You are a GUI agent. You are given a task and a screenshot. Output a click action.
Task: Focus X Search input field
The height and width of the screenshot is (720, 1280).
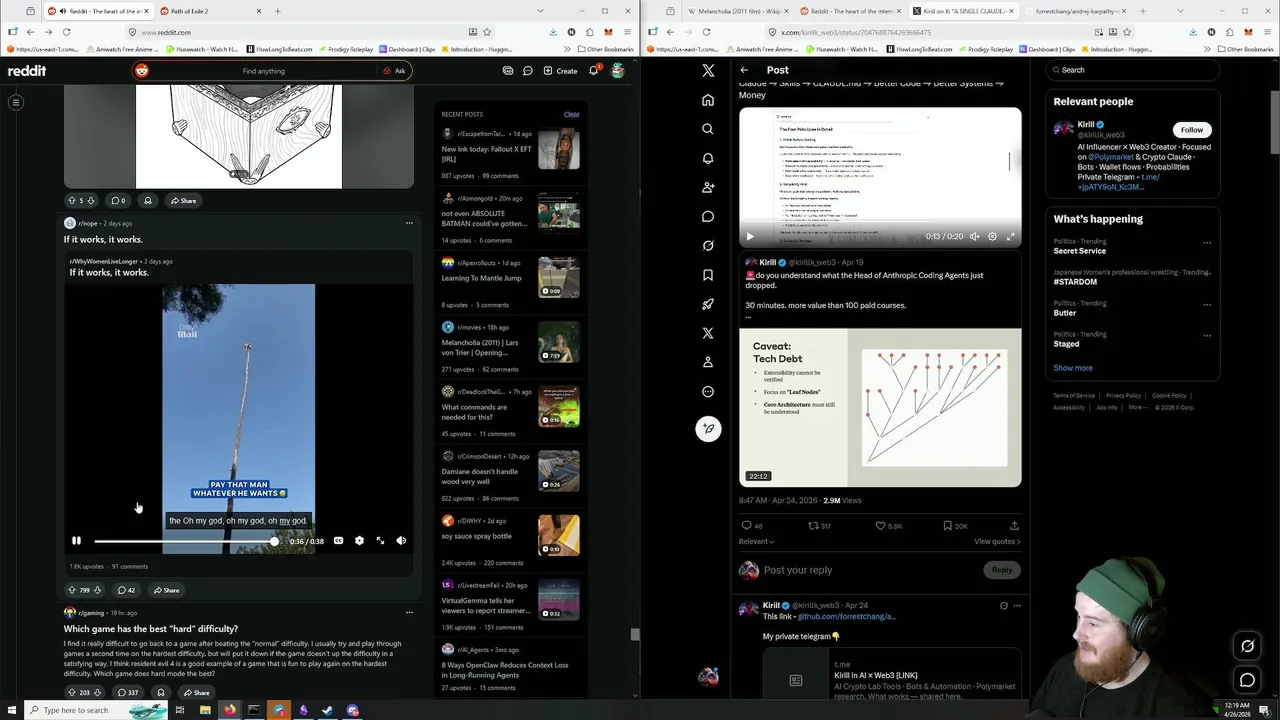1132,70
